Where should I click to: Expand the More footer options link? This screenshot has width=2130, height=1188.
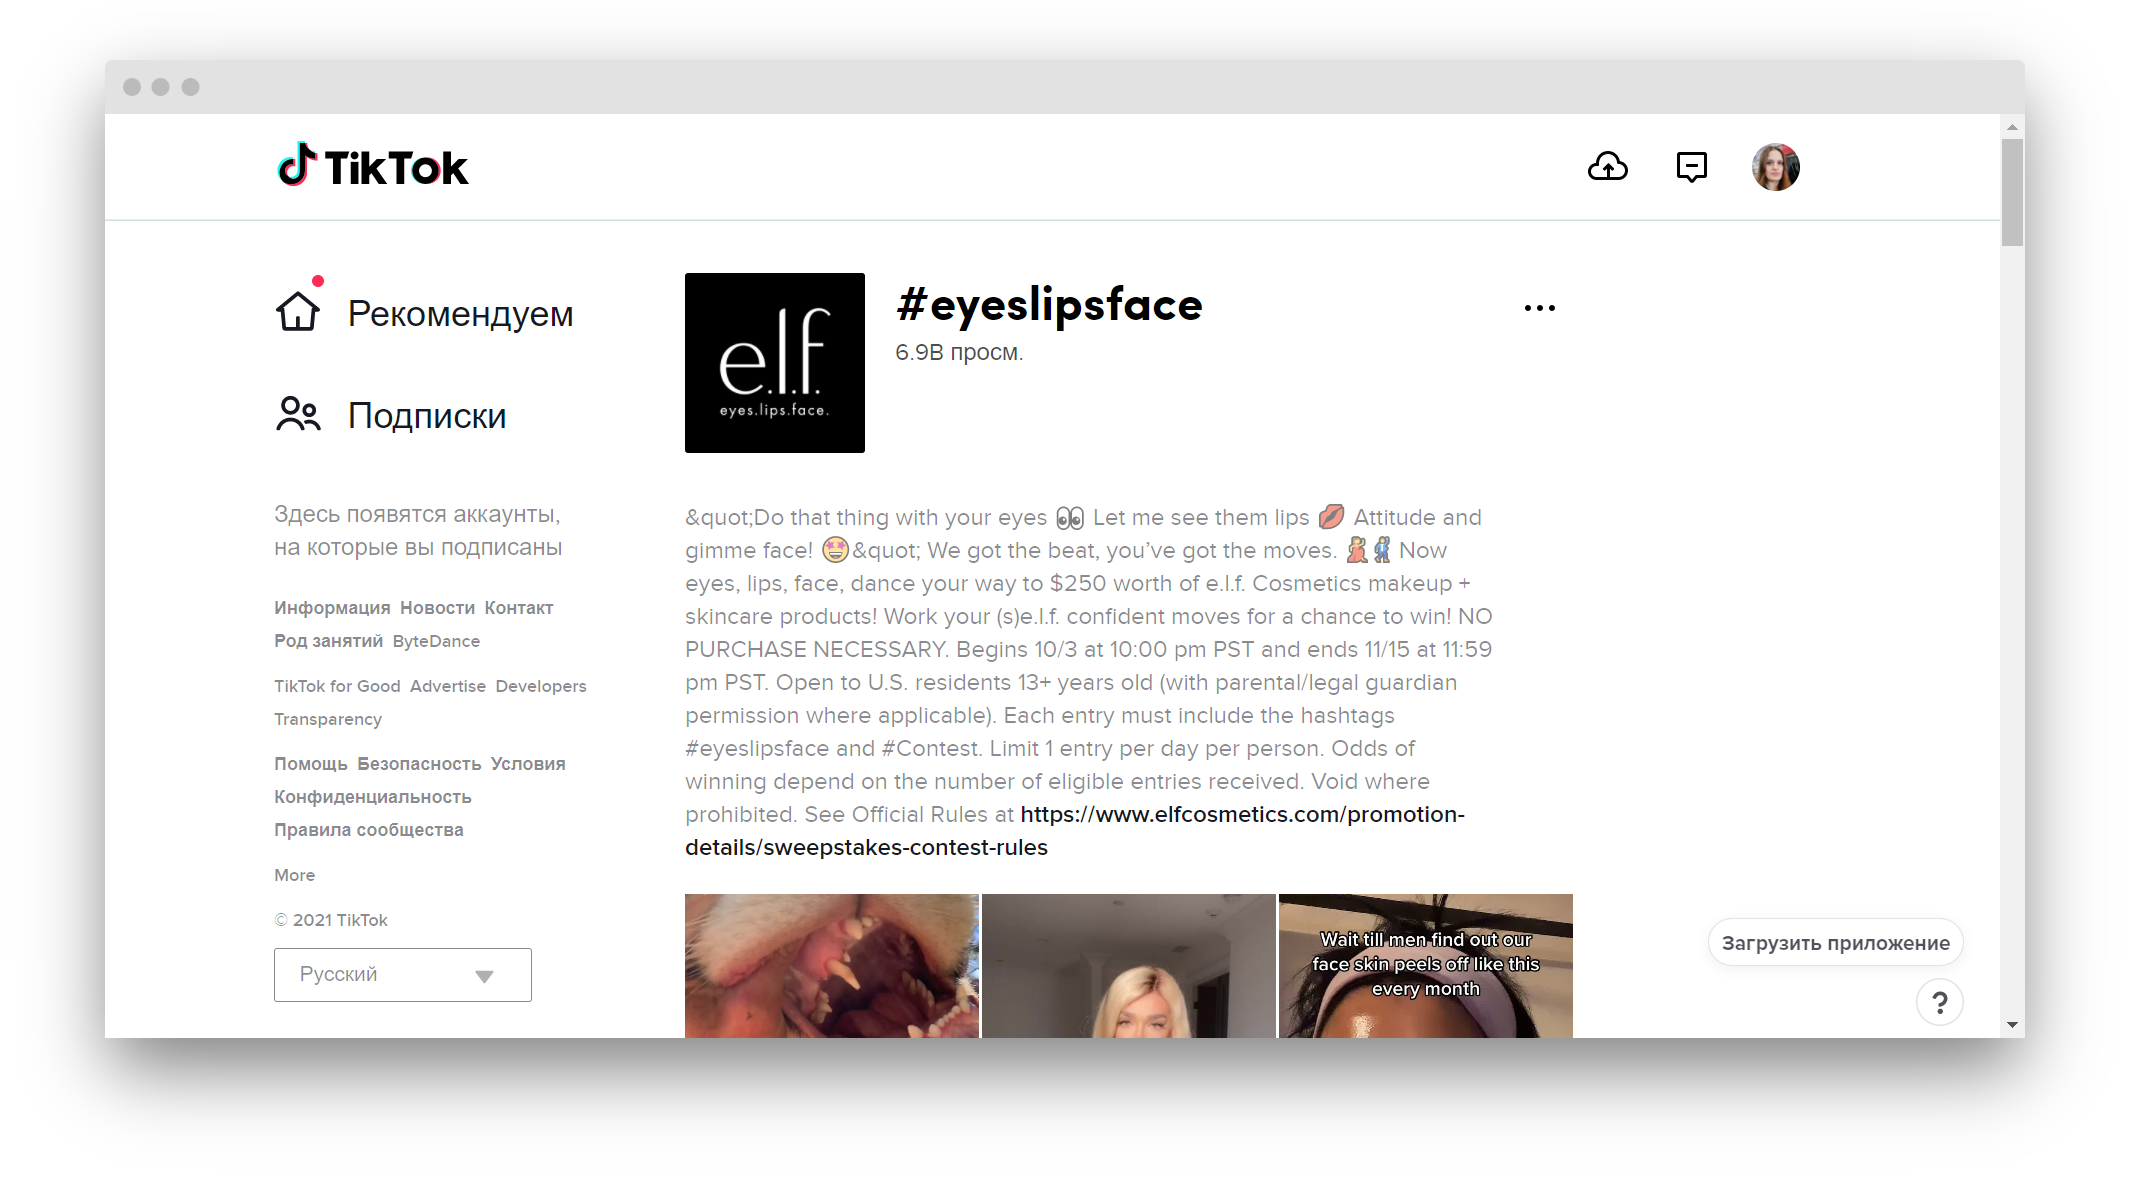294,873
